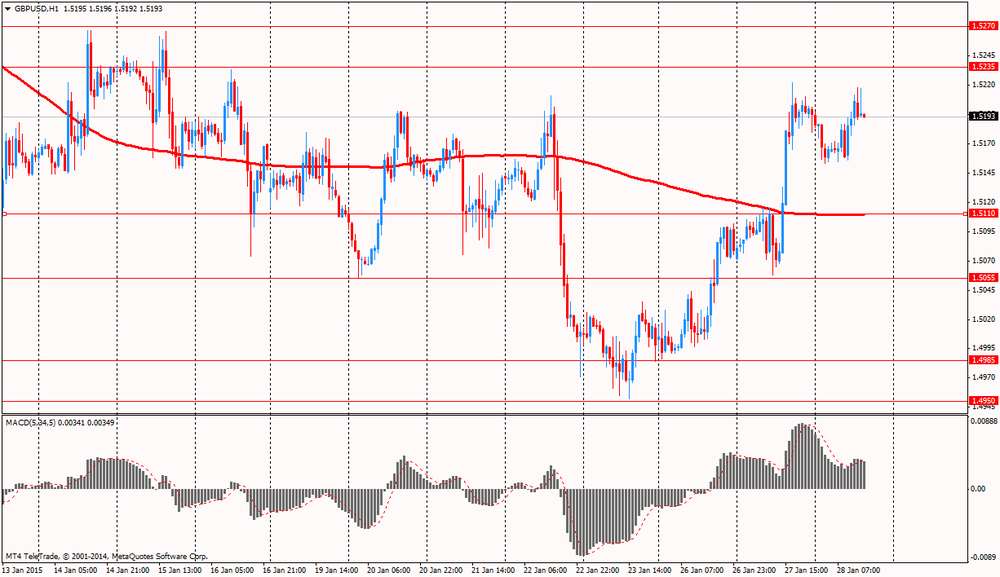
Task: Click the 1.5045 price axis value
Action: tap(983, 289)
